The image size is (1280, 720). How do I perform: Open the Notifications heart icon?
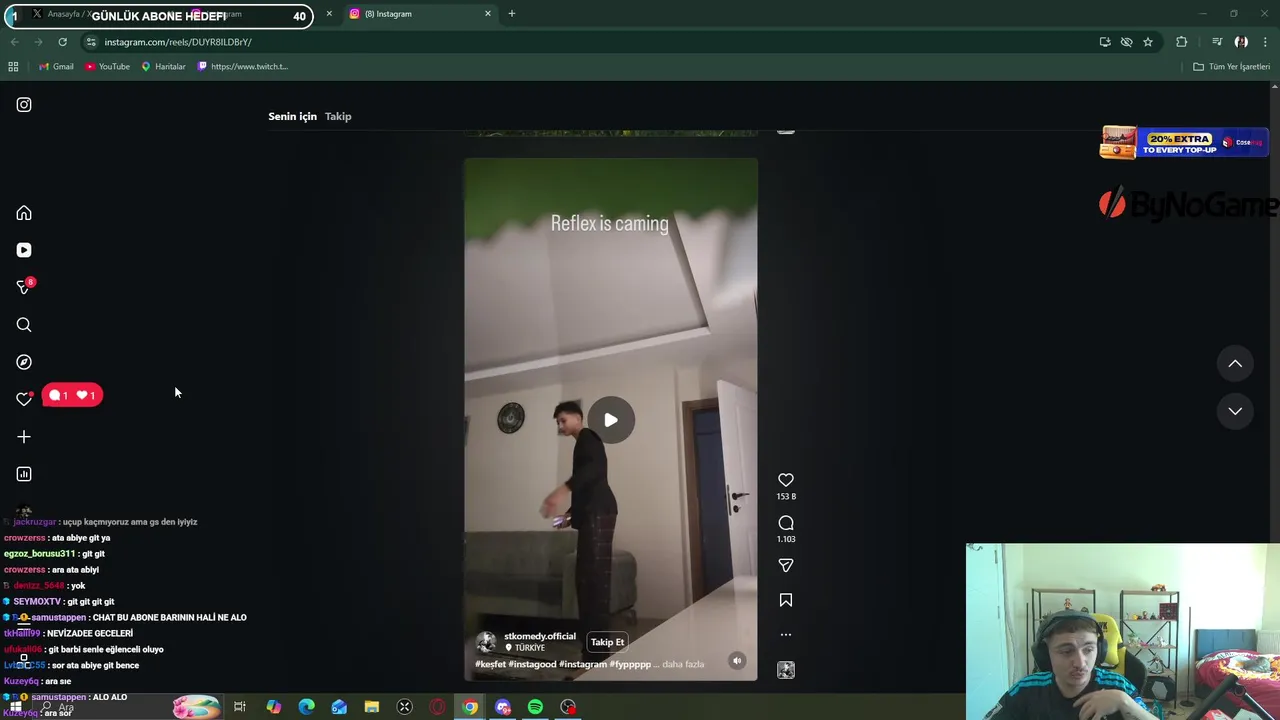coord(24,399)
